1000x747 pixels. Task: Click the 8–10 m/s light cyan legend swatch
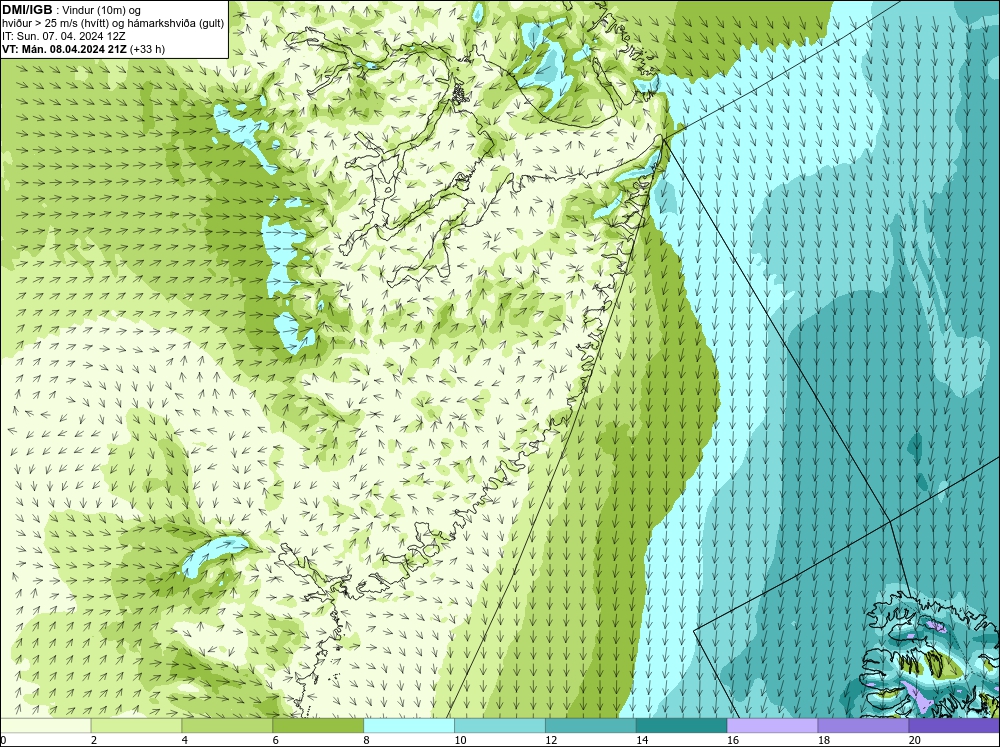tap(409, 725)
